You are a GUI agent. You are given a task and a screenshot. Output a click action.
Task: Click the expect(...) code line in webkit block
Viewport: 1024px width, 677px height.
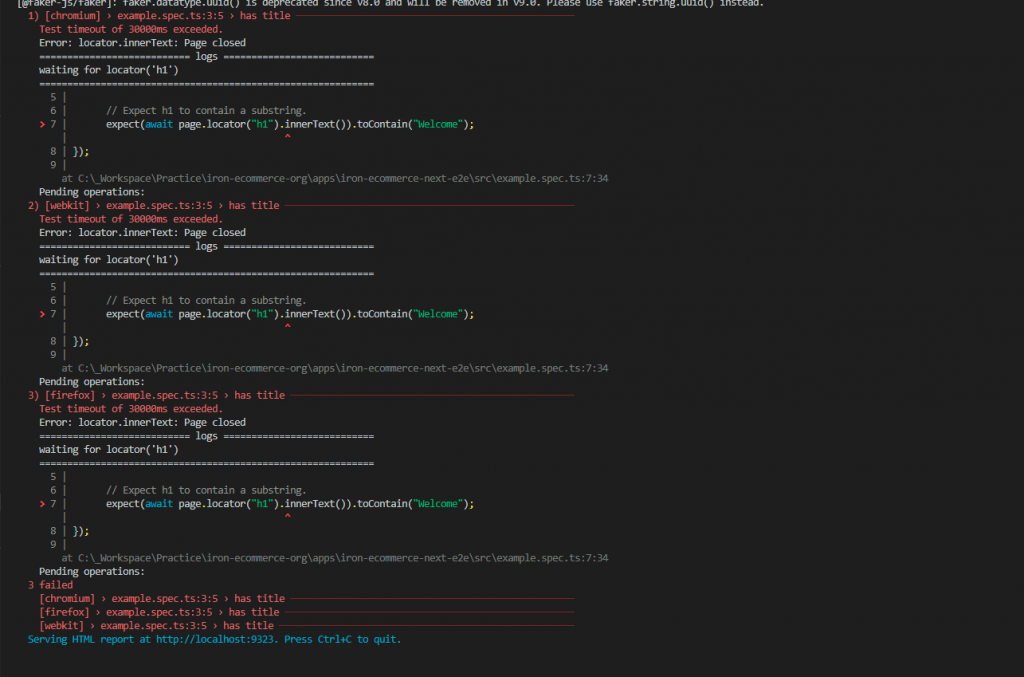coord(290,314)
